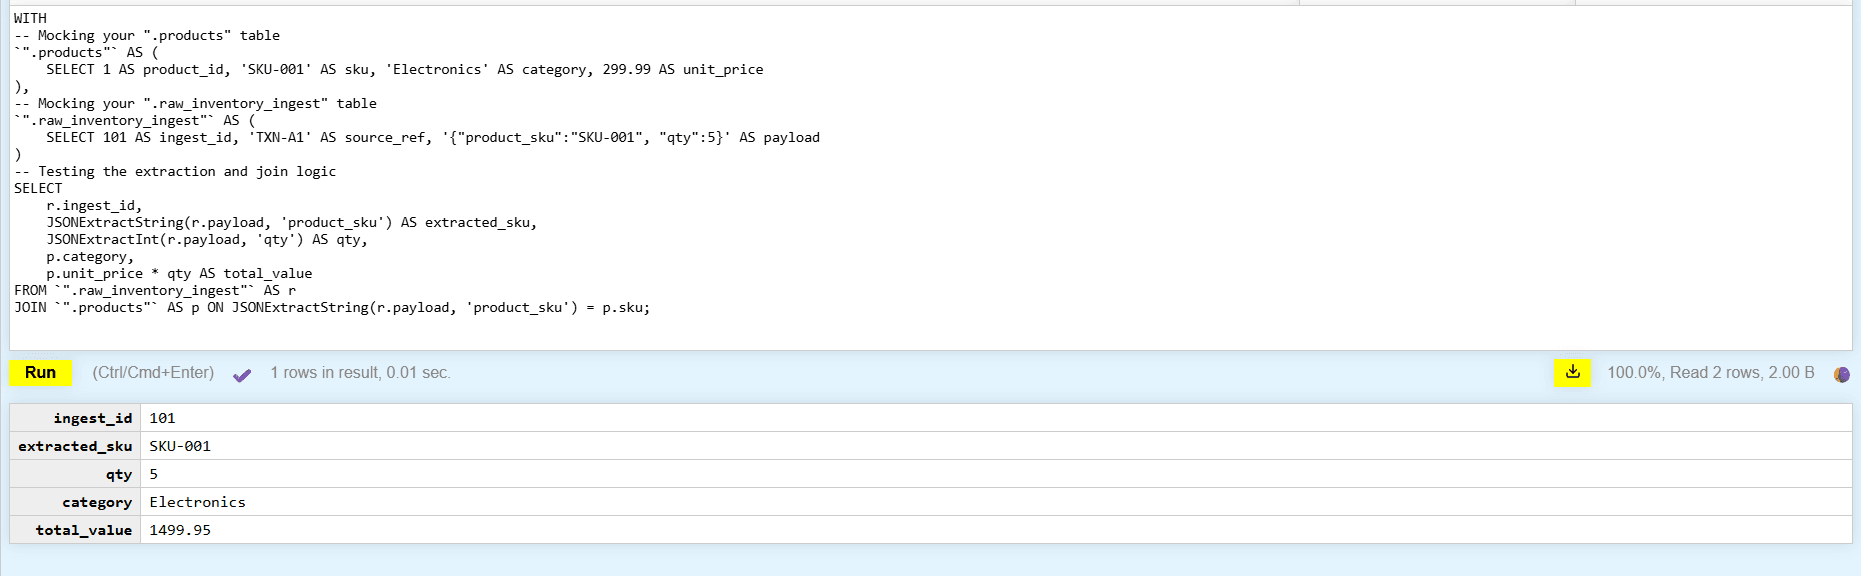1863x576 pixels.
Task: Select the ingest_id row header
Action: click(92, 418)
